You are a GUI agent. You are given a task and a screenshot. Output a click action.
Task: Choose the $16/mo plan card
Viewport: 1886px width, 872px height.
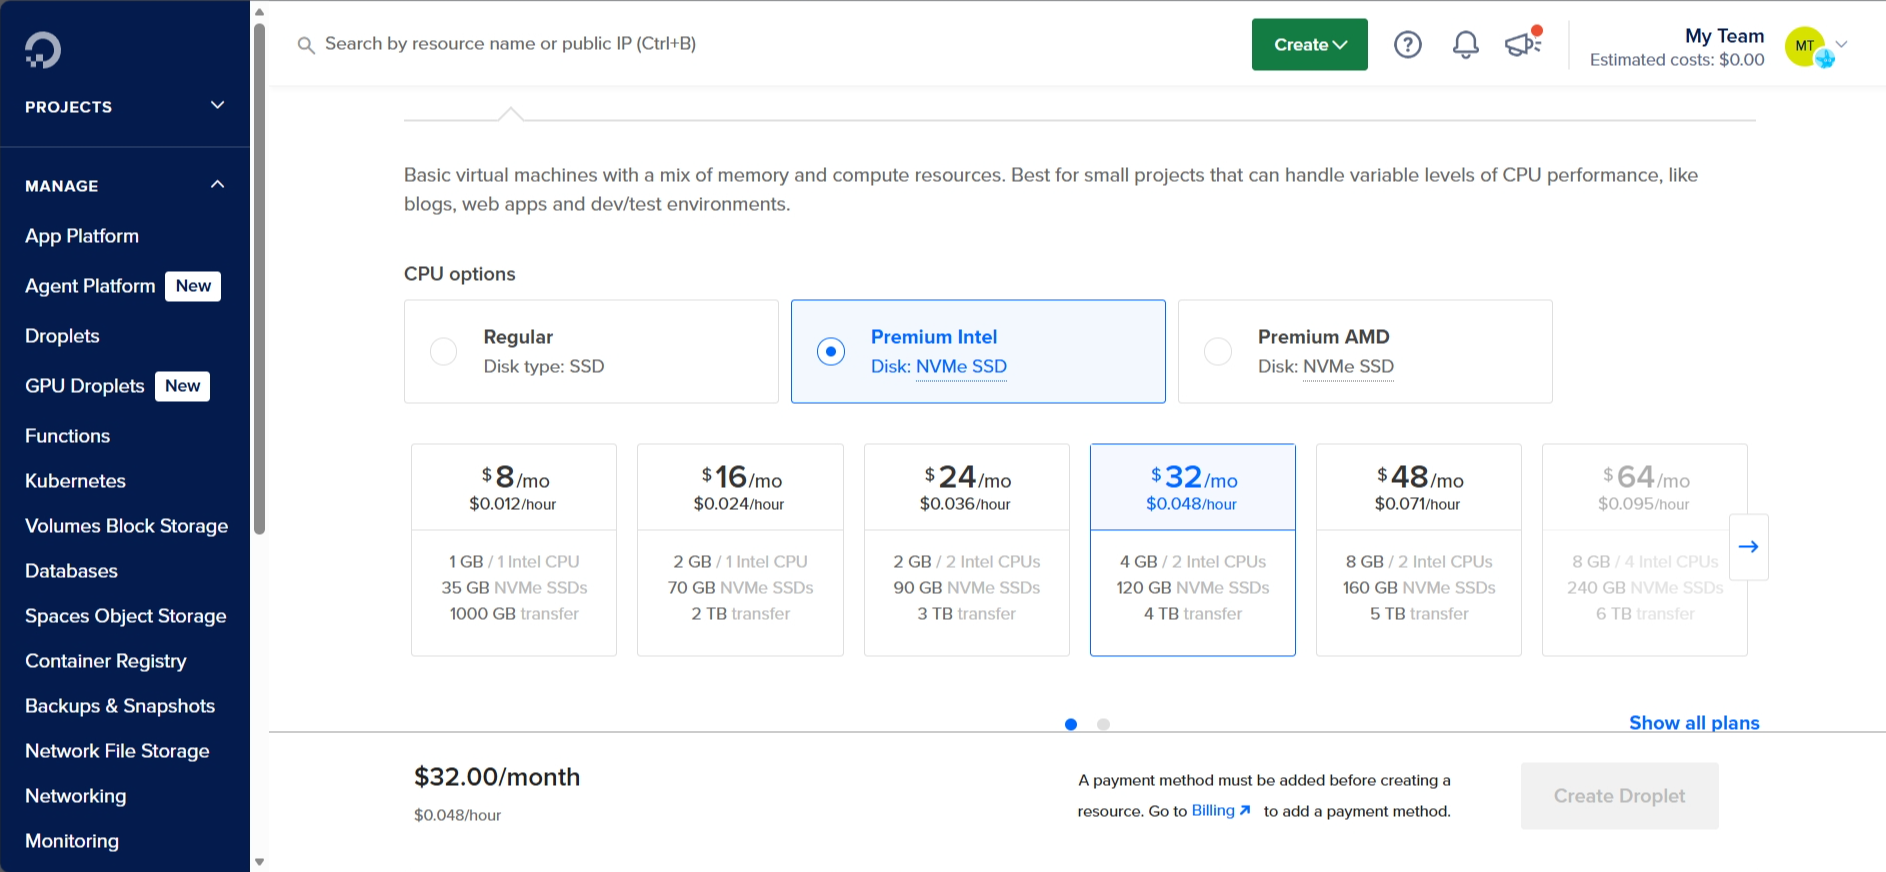click(x=740, y=550)
